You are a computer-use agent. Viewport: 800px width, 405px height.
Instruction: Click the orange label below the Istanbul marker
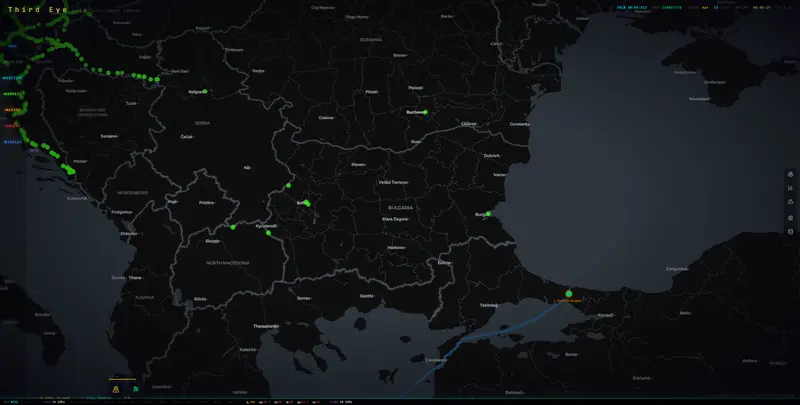click(x=568, y=301)
